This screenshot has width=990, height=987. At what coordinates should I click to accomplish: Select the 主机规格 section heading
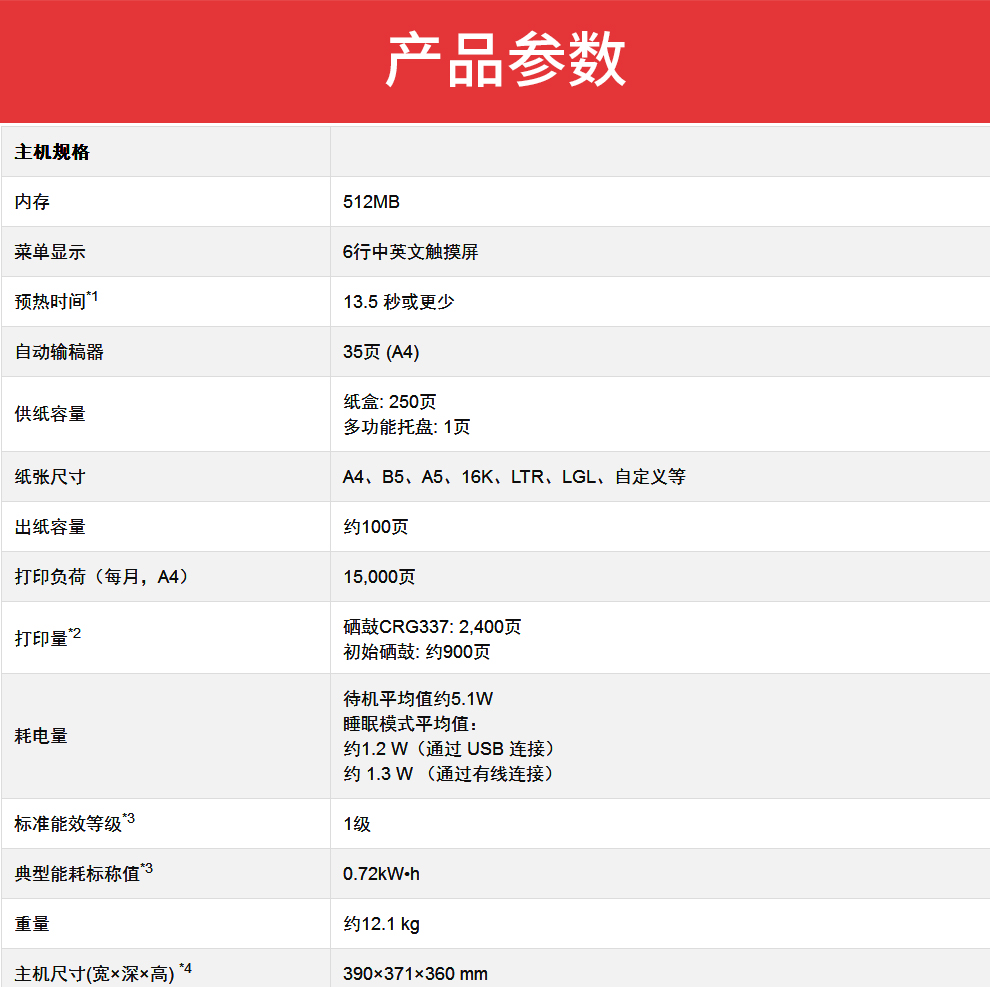point(52,152)
